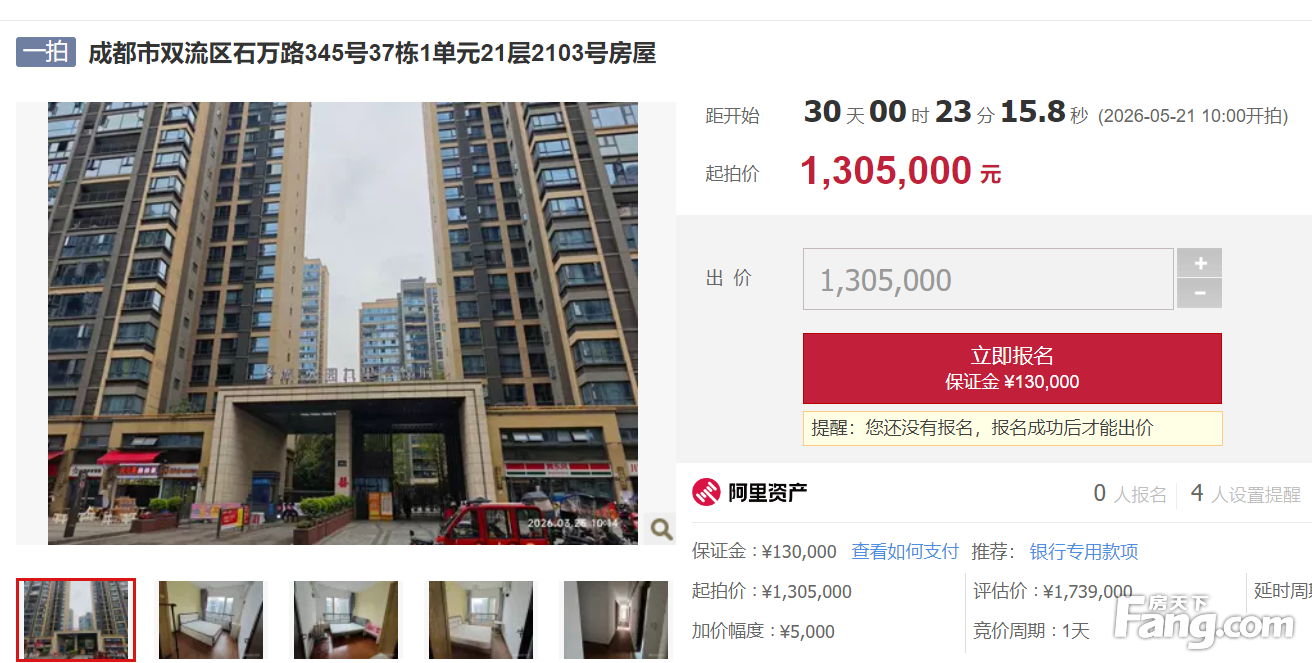Screen dimensions: 1312x663
Task: Select the third thumbnail with the bed
Action: [x=346, y=620]
